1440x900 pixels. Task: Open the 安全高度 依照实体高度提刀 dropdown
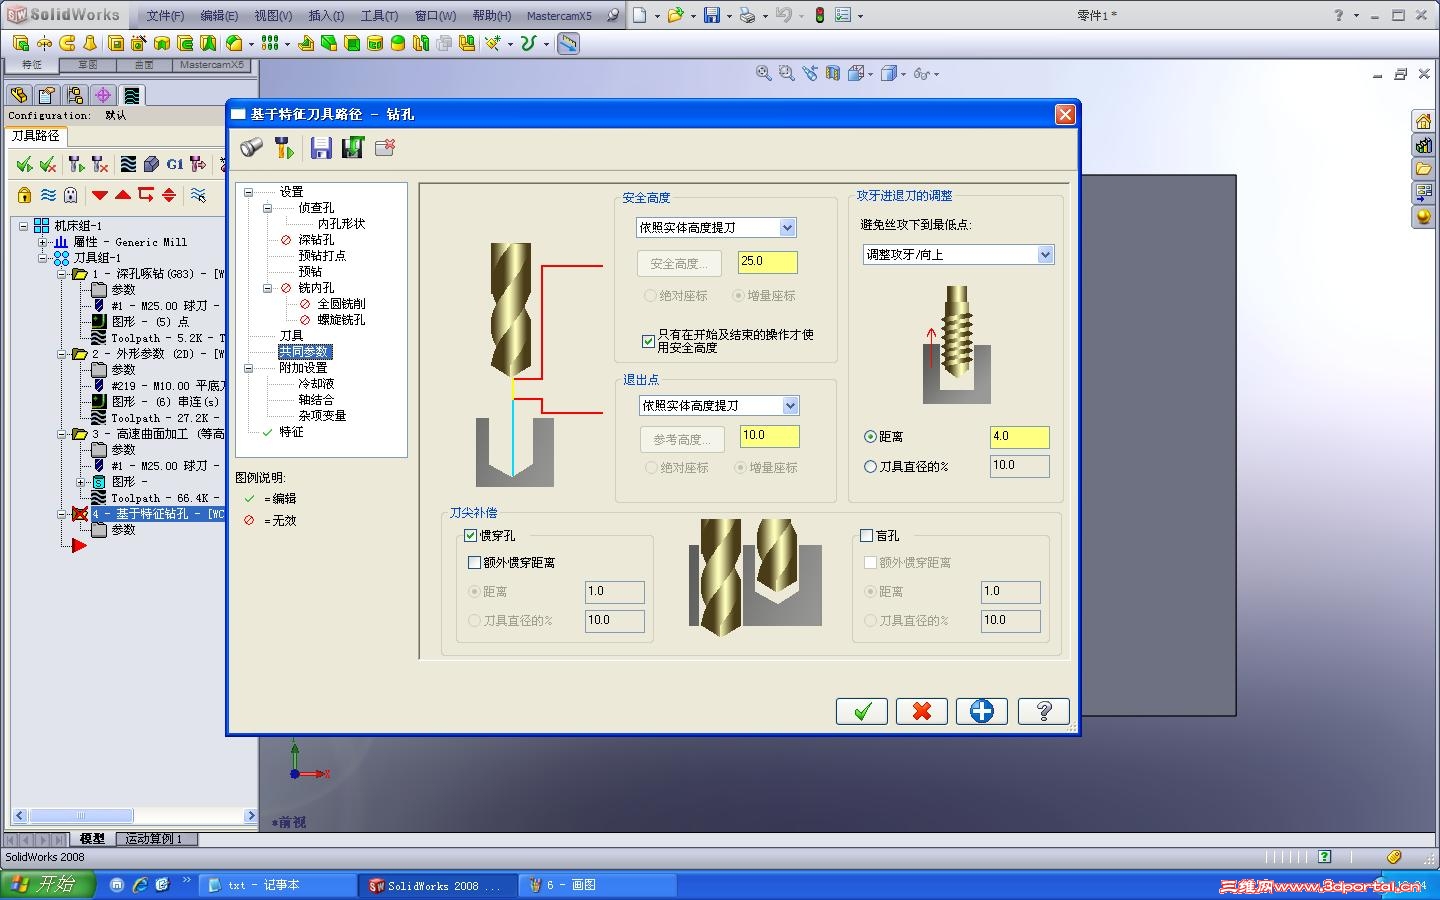(x=787, y=228)
